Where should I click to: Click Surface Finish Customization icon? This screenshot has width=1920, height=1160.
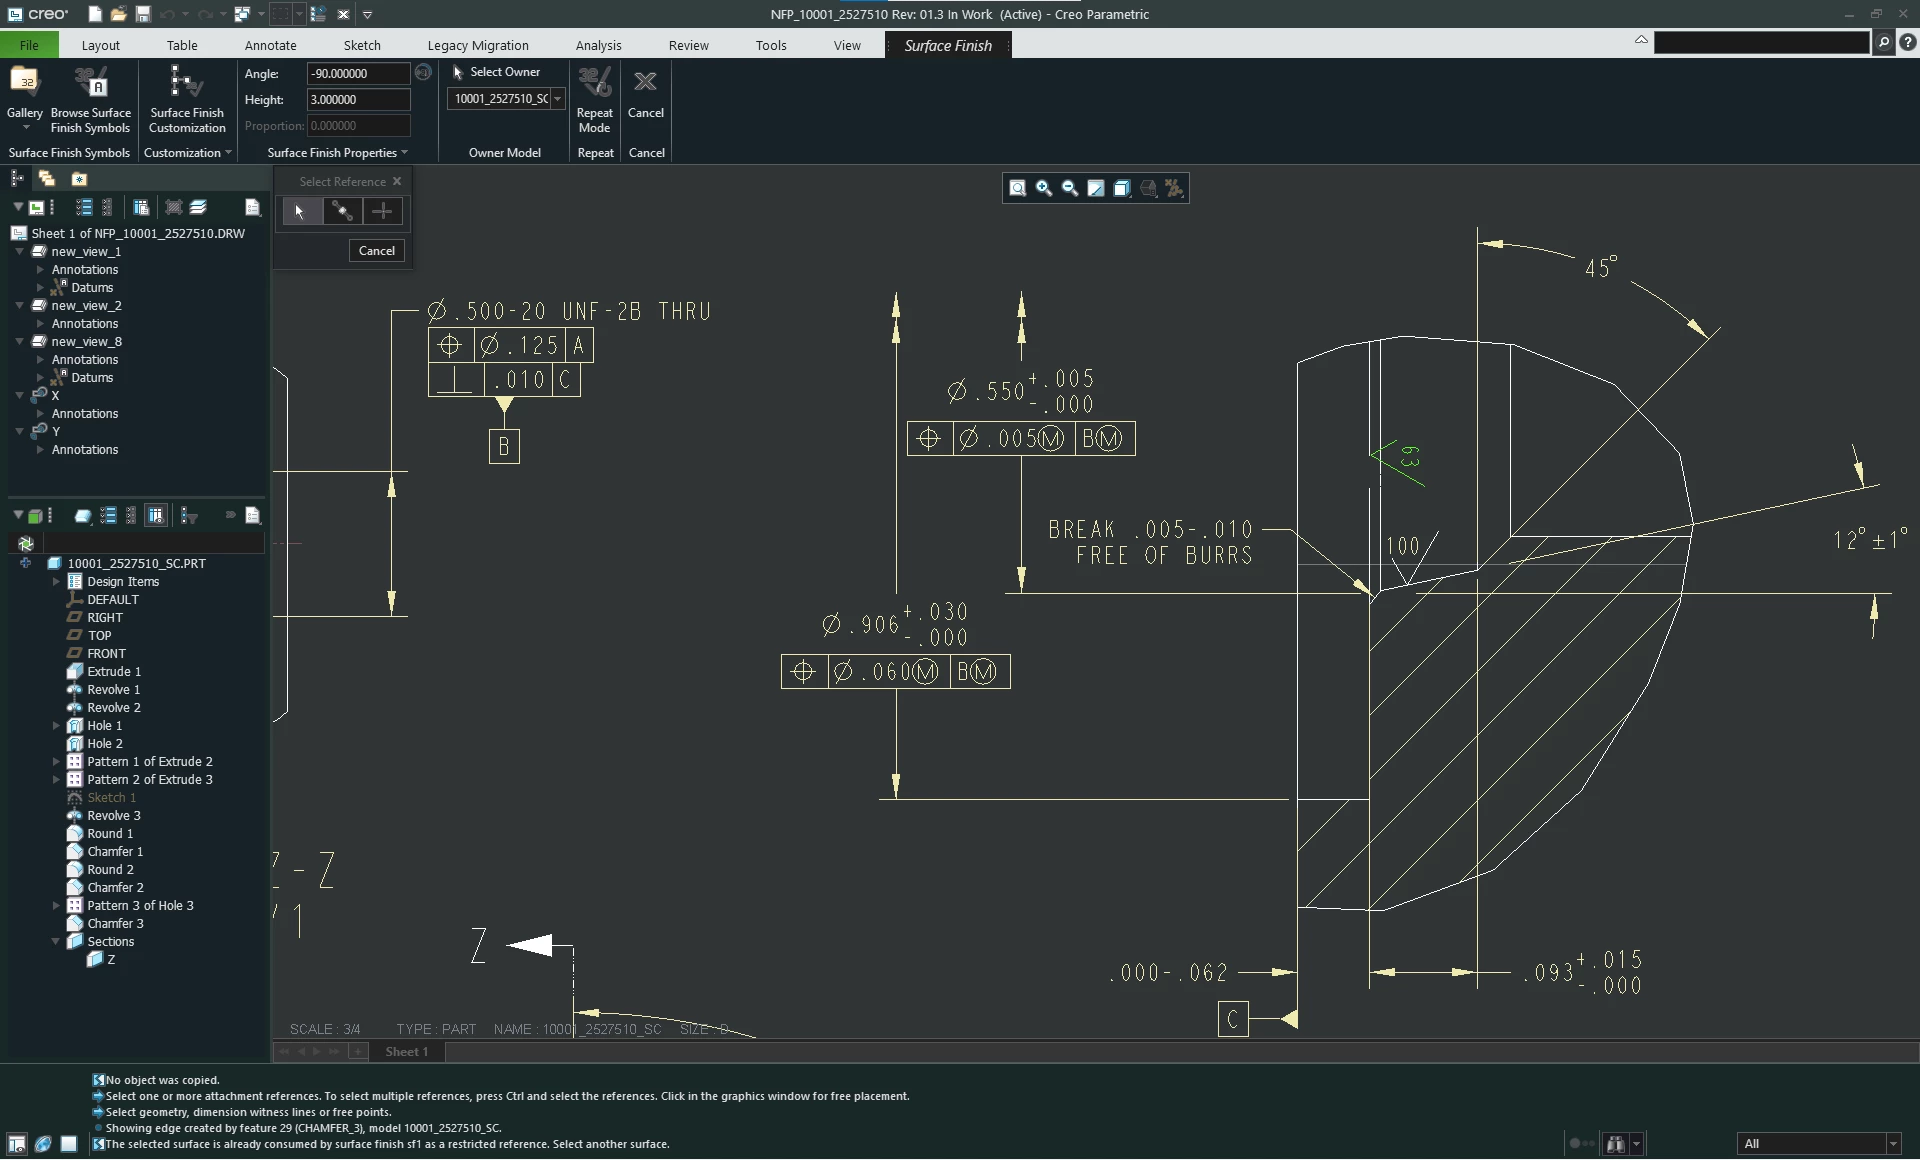[x=187, y=98]
